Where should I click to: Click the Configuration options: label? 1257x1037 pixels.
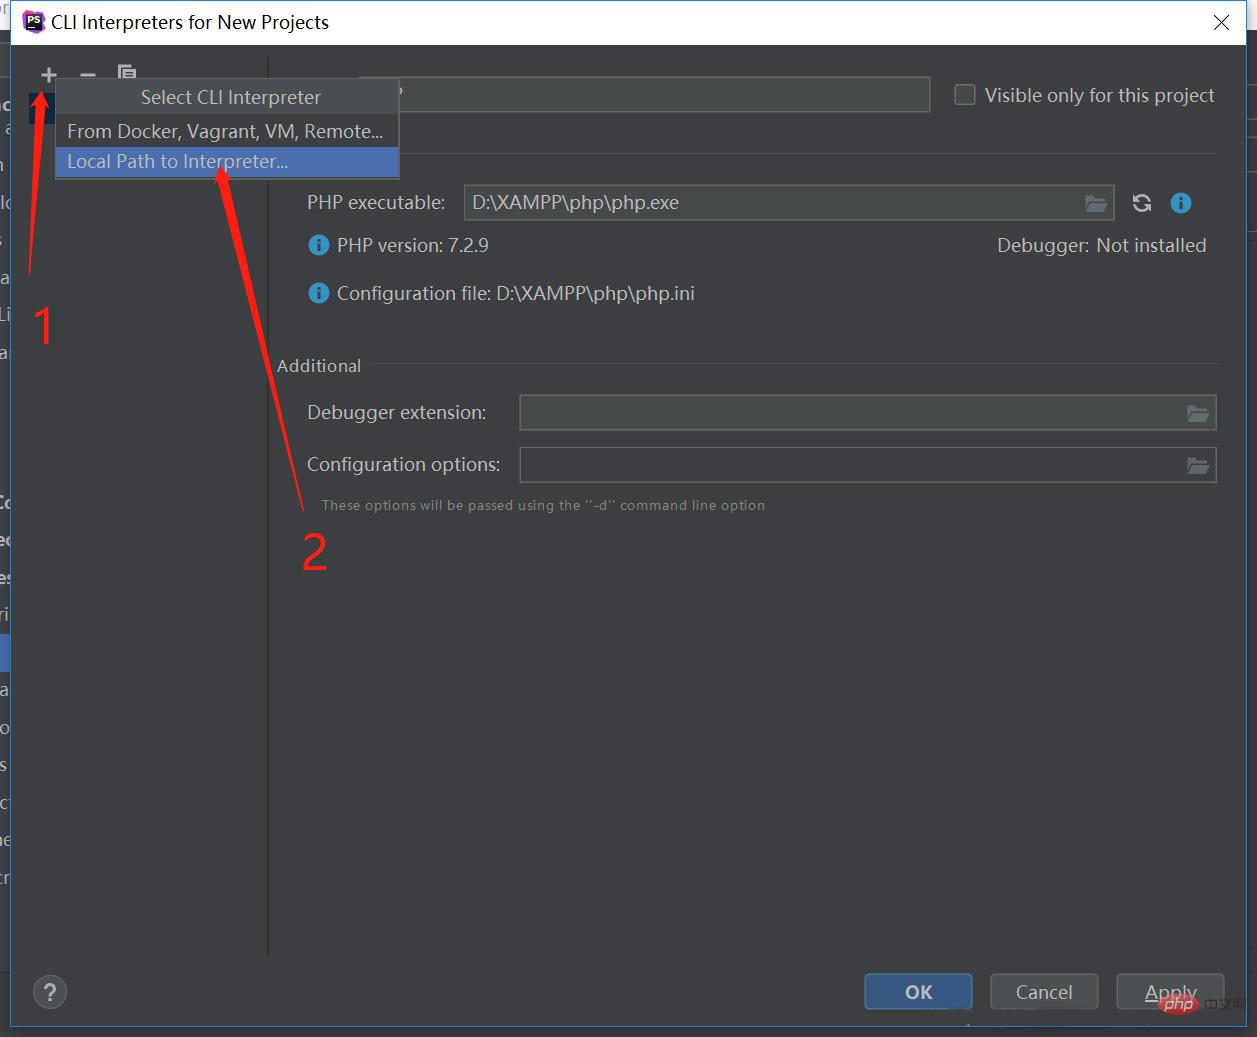click(x=403, y=464)
